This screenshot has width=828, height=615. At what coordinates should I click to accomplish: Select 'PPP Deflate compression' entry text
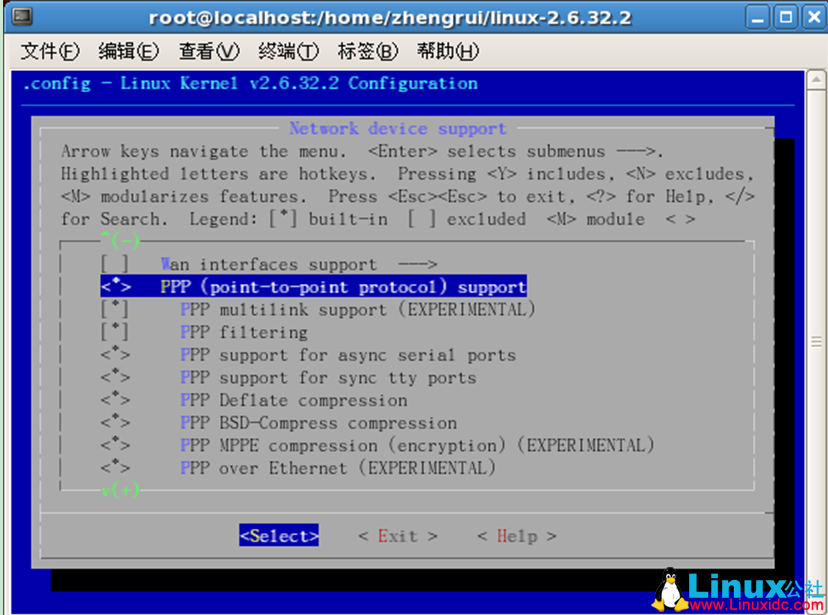294,400
